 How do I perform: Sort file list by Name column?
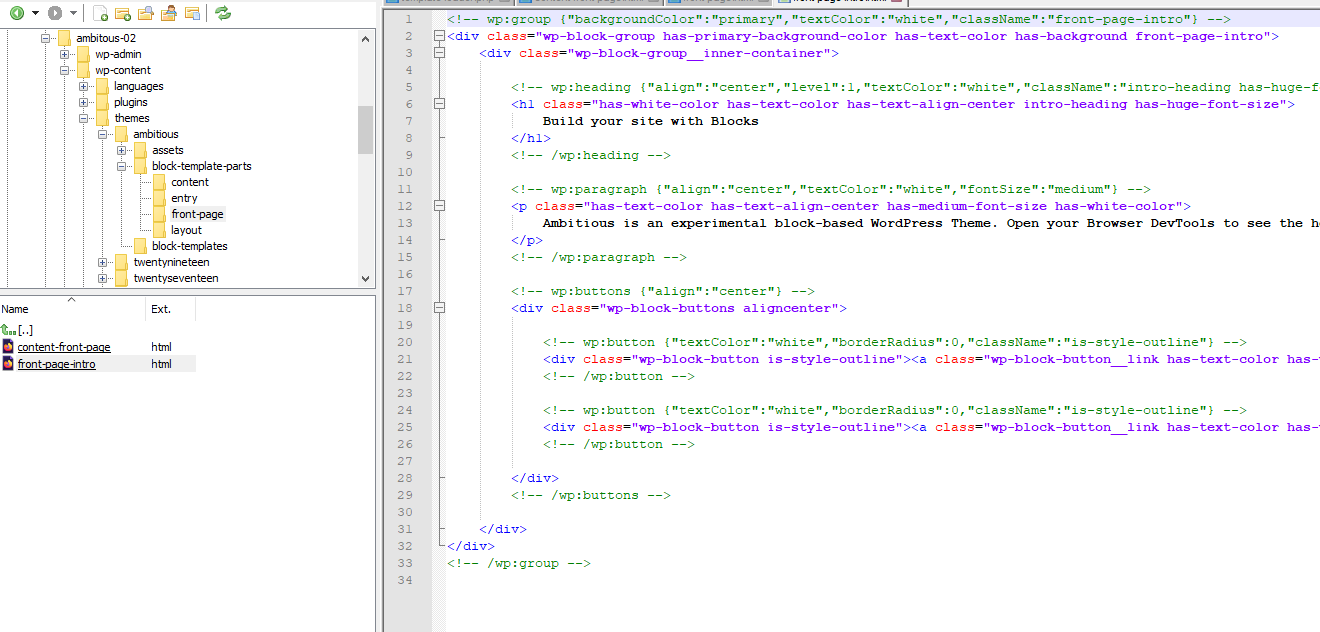16,309
